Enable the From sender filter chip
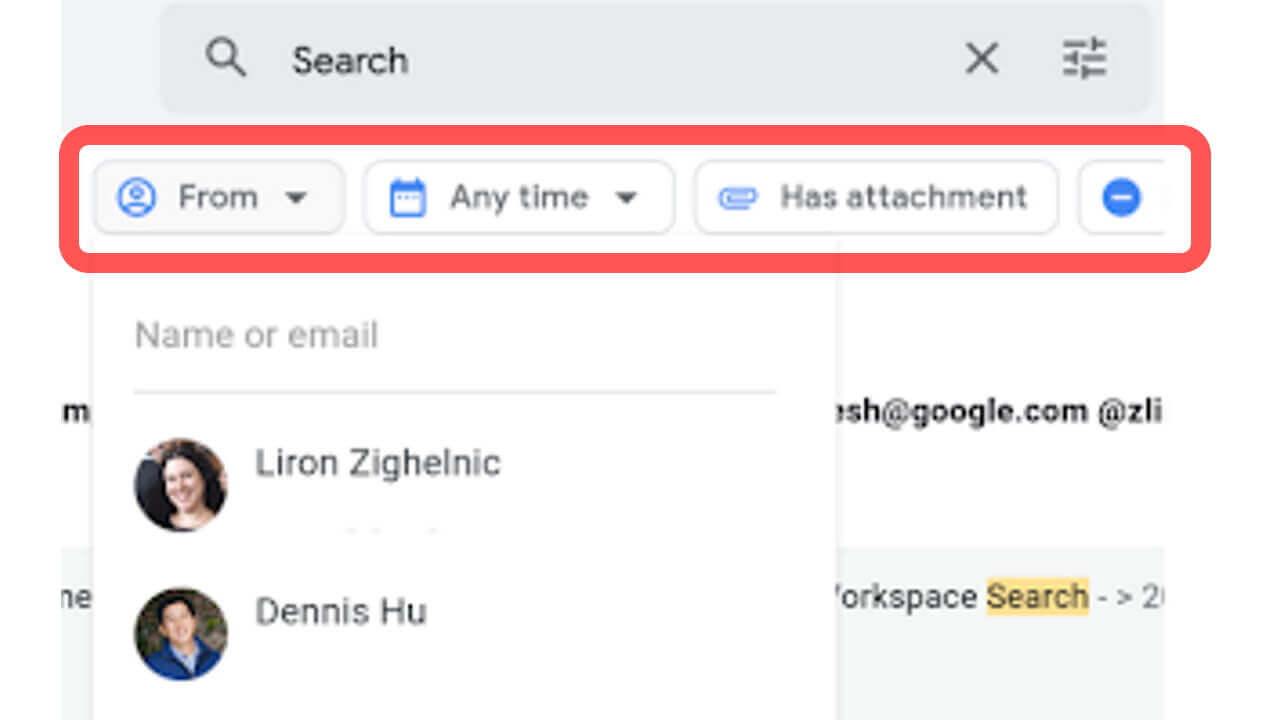Image resolution: width=1280 pixels, height=720 pixels. pos(218,197)
